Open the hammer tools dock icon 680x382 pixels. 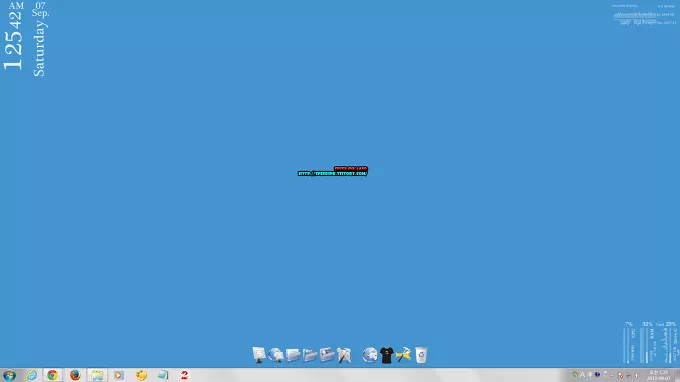(x=403, y=355)
